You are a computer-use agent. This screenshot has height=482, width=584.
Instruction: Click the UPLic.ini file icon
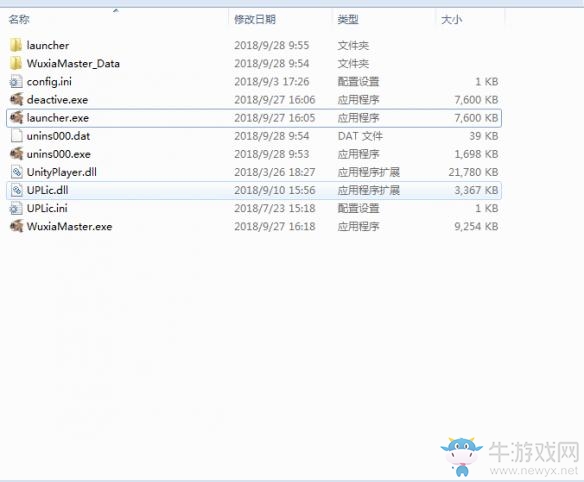pyautogui.click(x=16, y=208)
